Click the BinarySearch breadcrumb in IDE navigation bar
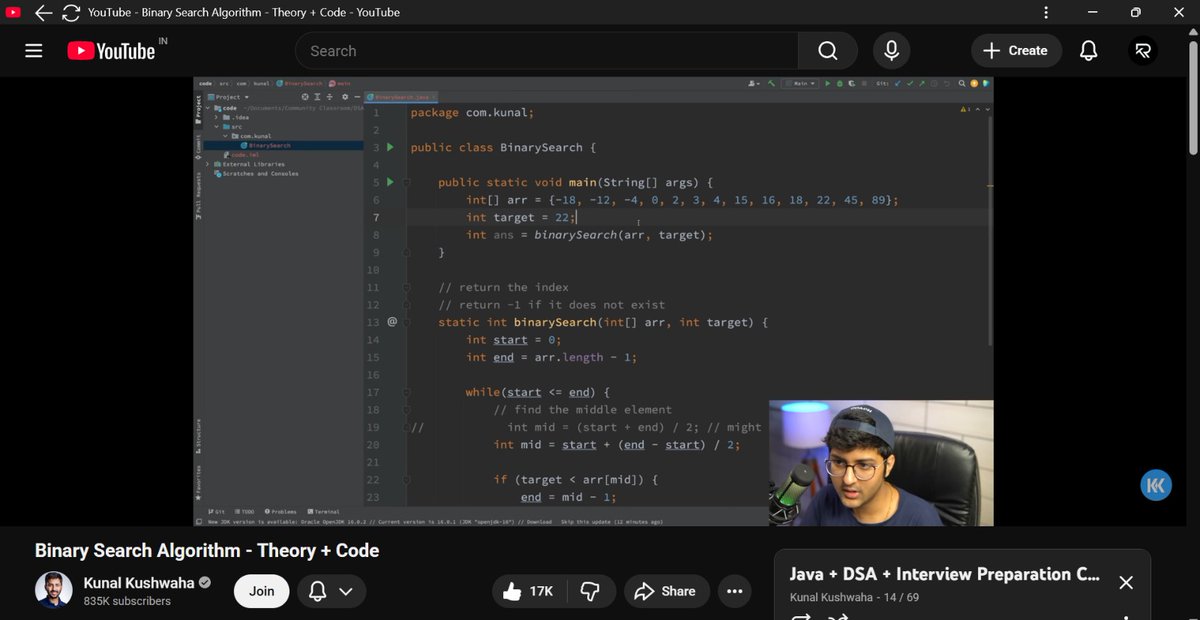The width and height of the screenshot is (1200, 620). point(300,83)
